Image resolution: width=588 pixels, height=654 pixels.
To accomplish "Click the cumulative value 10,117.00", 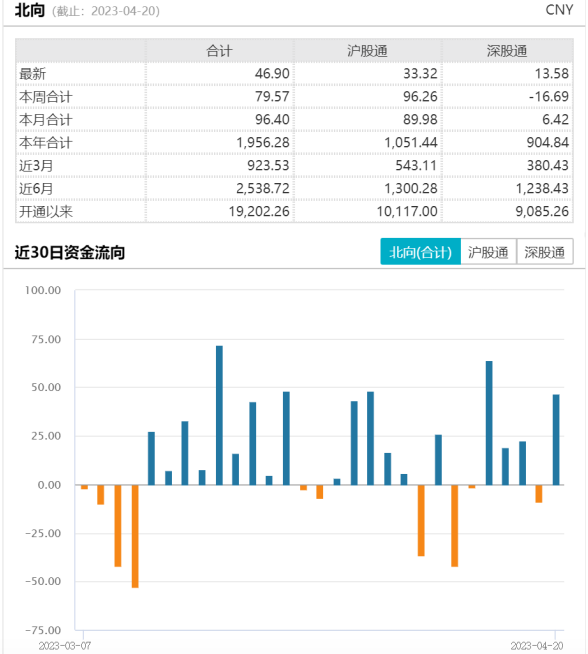I will click(x=407, y=211).
